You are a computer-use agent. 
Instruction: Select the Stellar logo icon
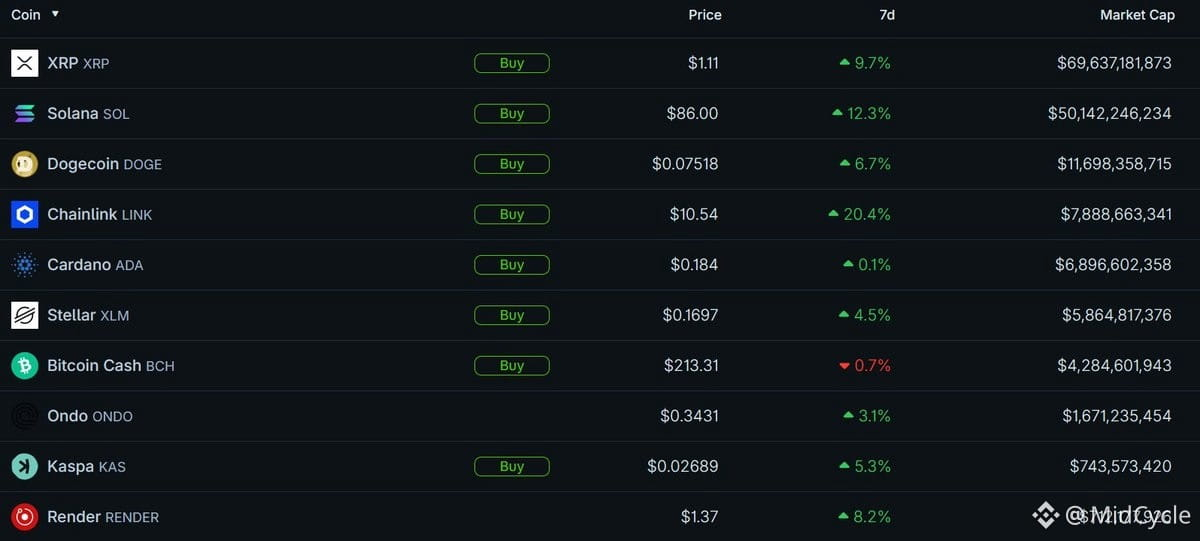tap(24, 315)
